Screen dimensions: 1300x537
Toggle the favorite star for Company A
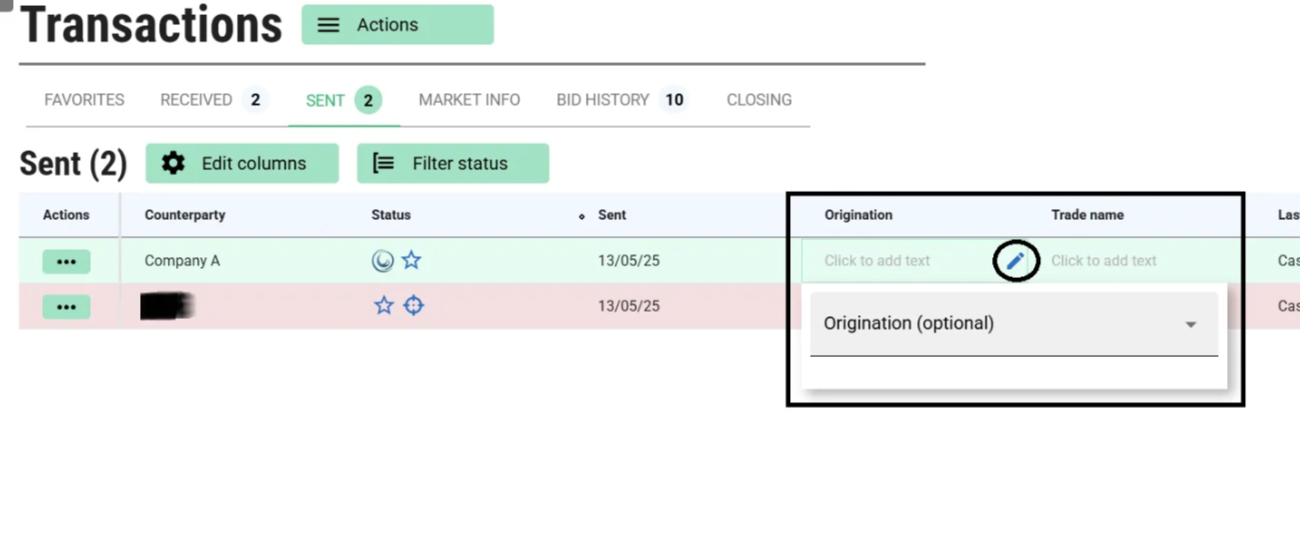click(411, 261)
